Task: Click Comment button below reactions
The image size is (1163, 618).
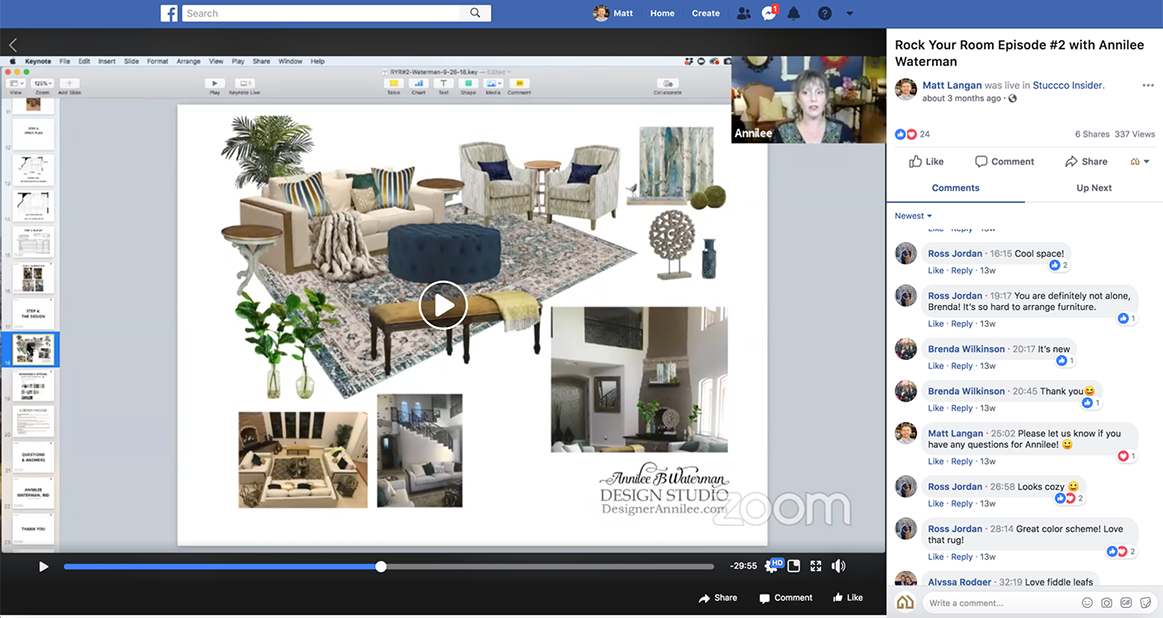Action: pos(1004,162)
